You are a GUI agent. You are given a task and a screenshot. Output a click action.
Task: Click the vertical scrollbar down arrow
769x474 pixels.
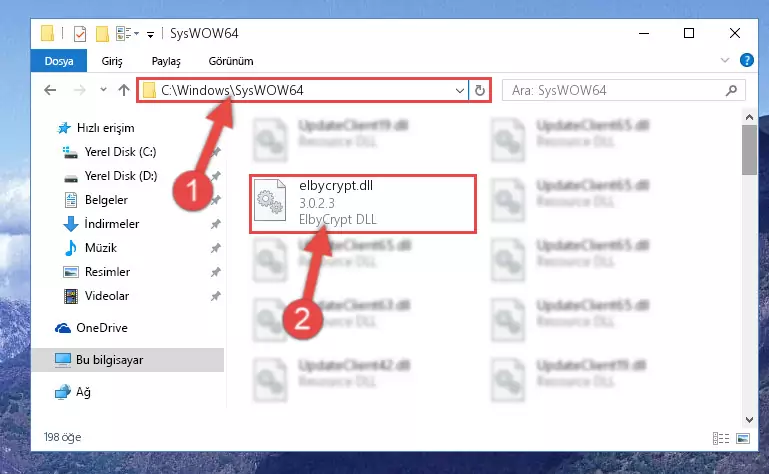[749, 420]
